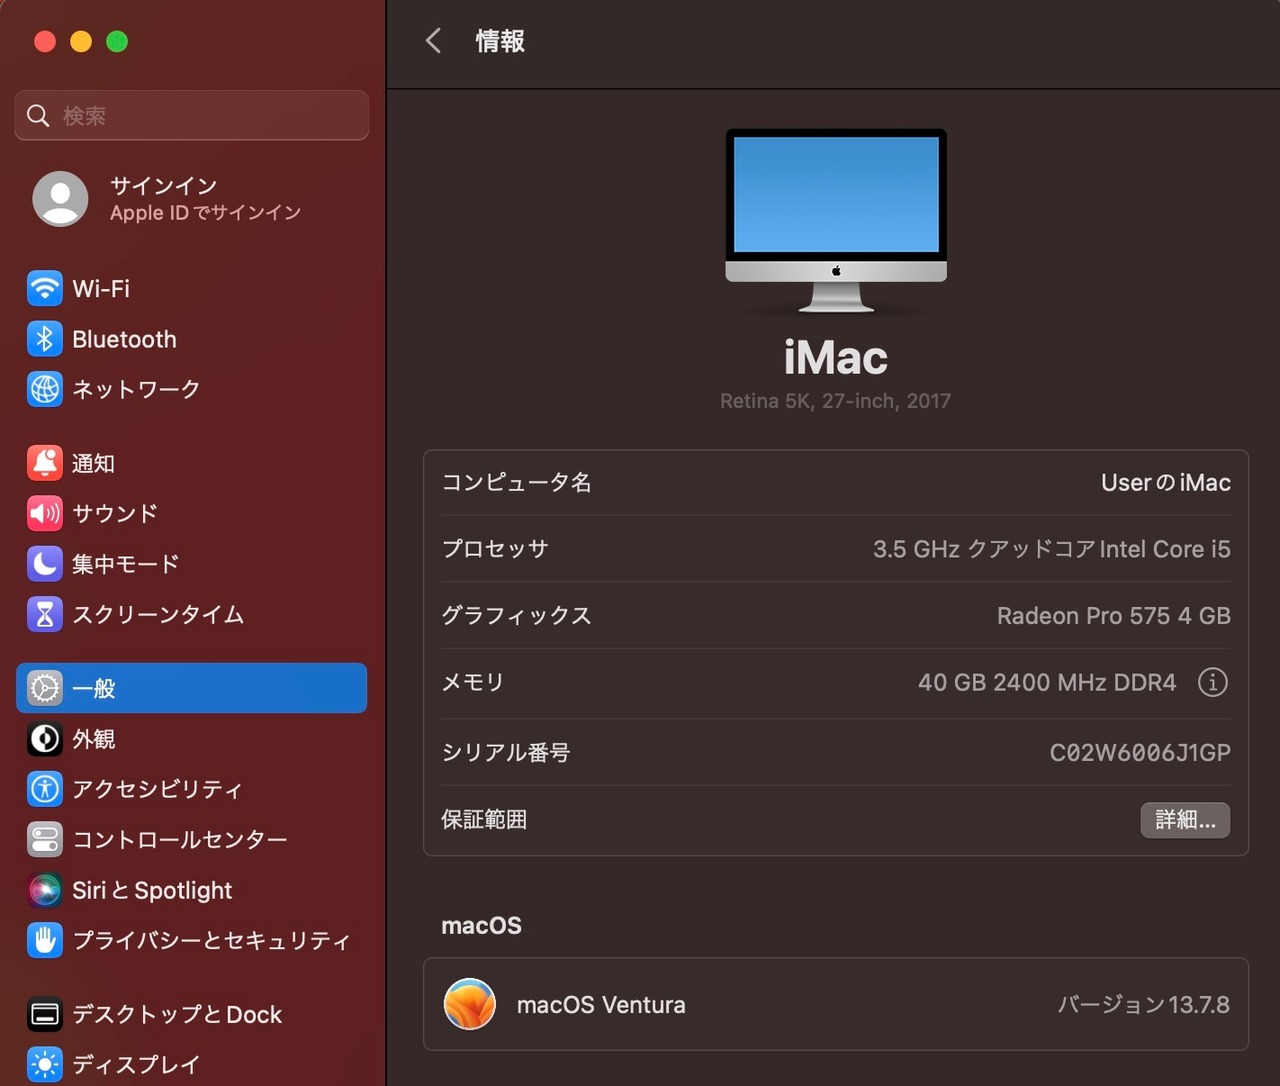Click the magnifier icon in search field
This screenshot has height=1086, width=1280.
38,116
